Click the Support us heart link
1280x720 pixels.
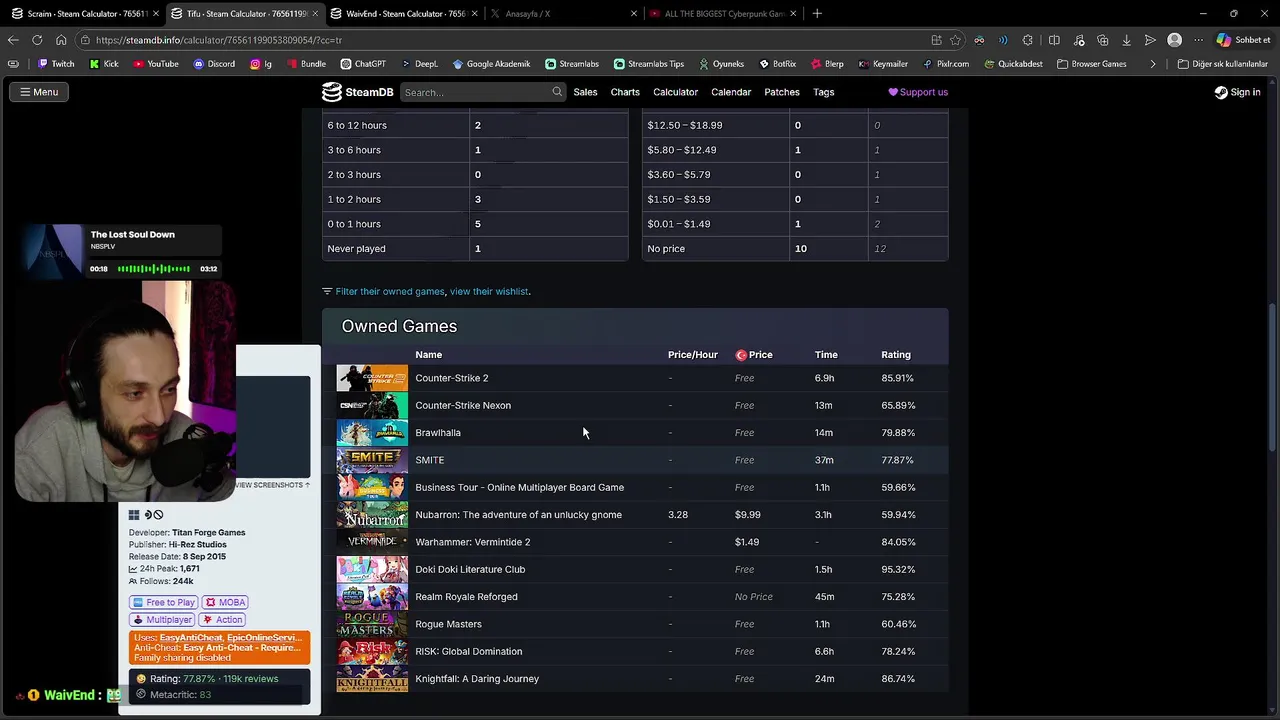pyautogui.click(x=918, y=92)
